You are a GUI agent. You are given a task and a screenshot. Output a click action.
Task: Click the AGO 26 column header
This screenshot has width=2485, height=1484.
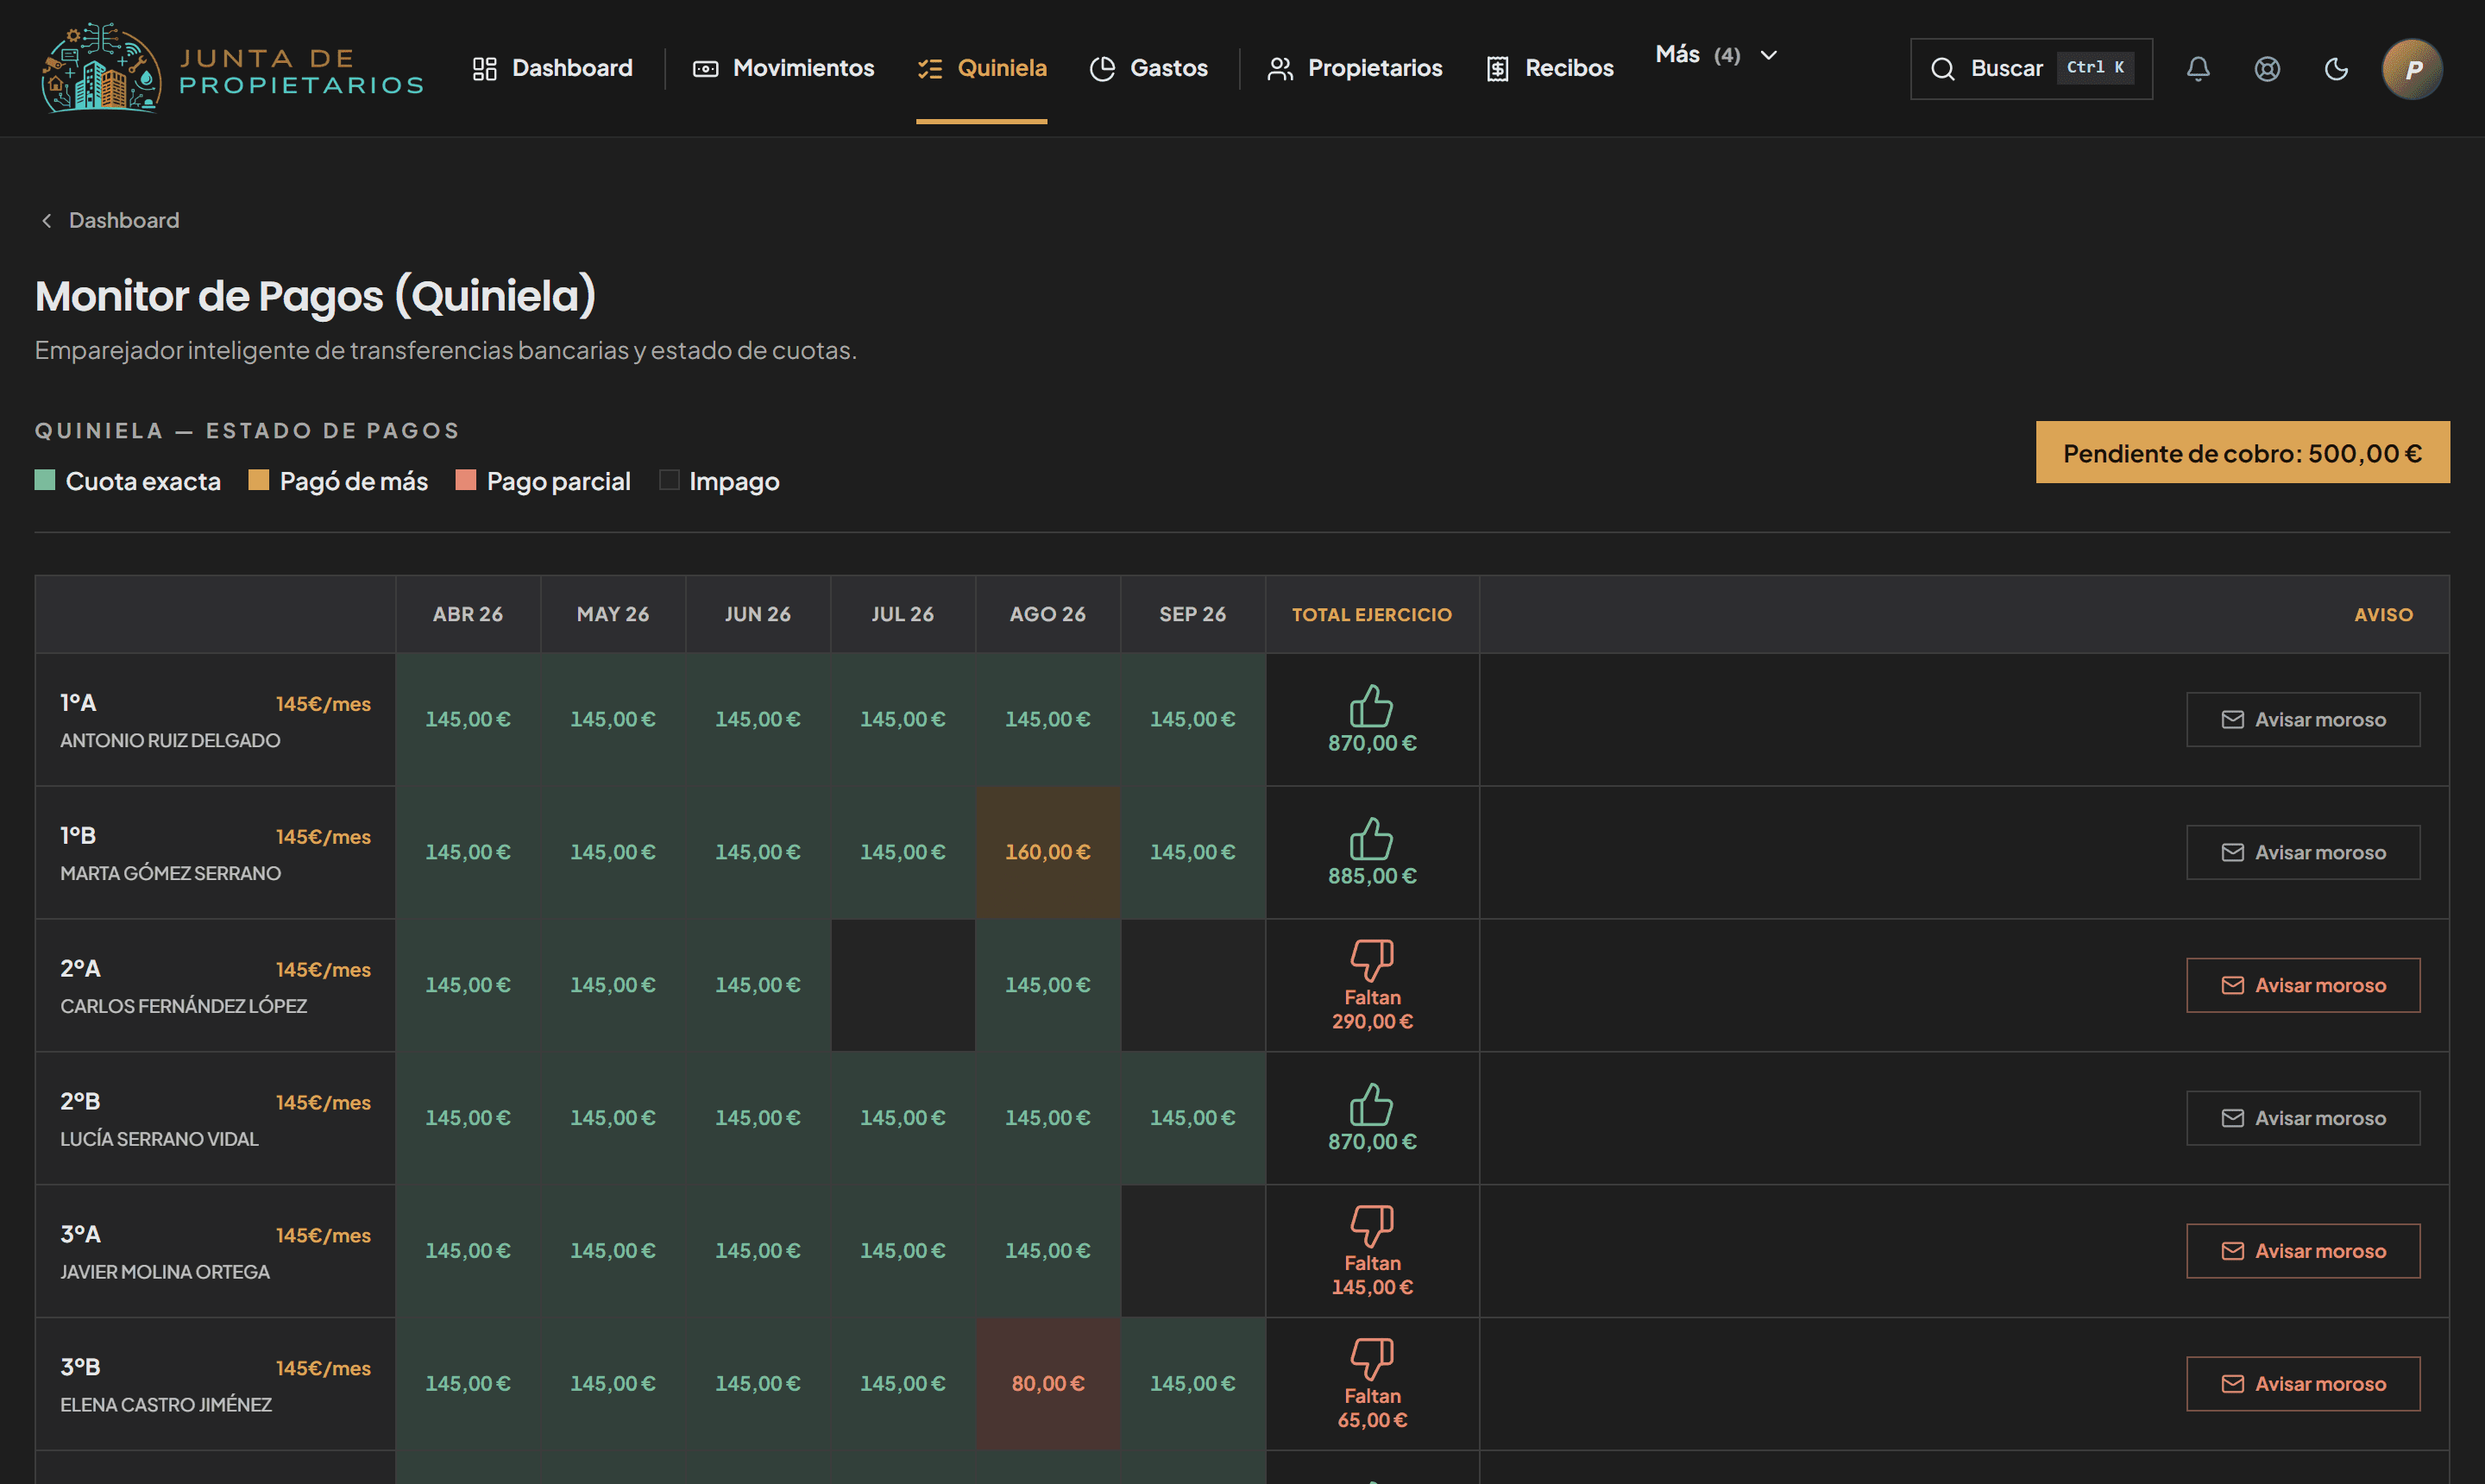coord(1048,614)
